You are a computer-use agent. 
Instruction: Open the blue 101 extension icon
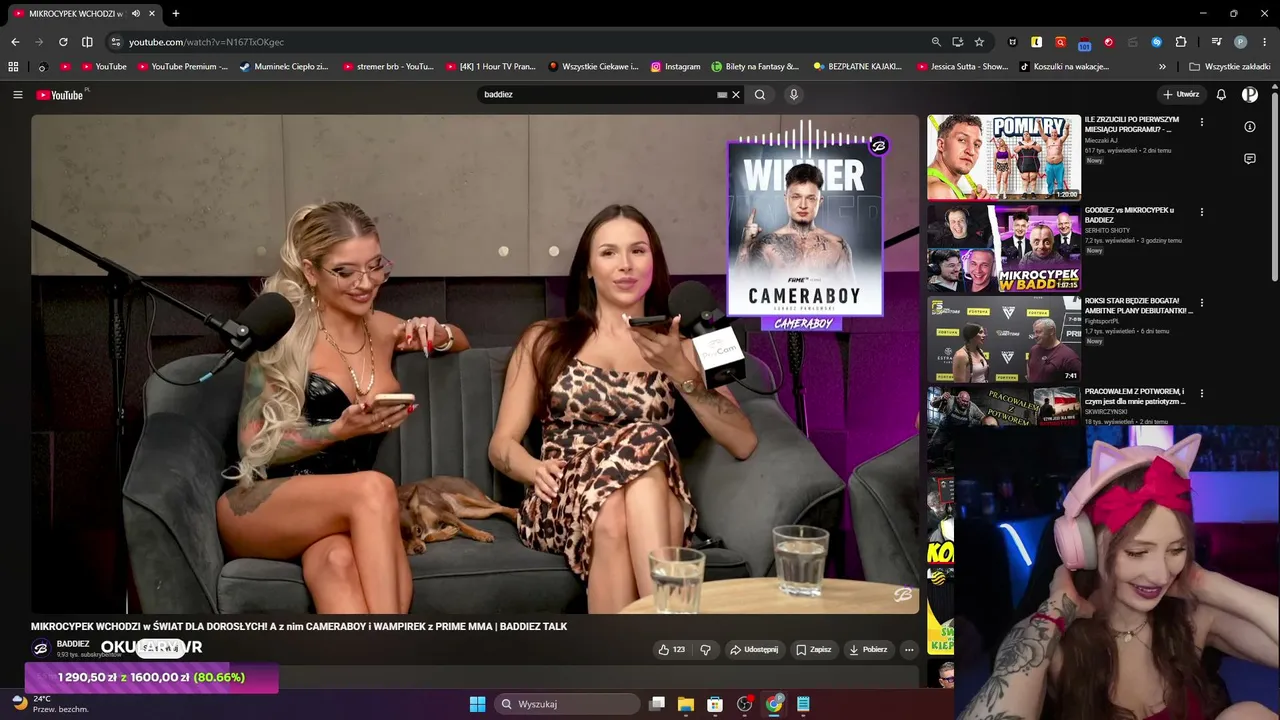pos(1084,43)
